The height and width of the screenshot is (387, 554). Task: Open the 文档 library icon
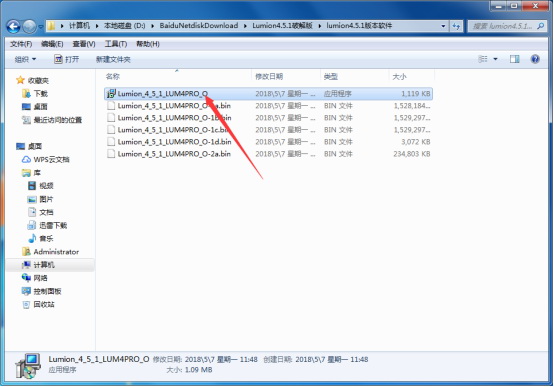(x=32, y=212)
